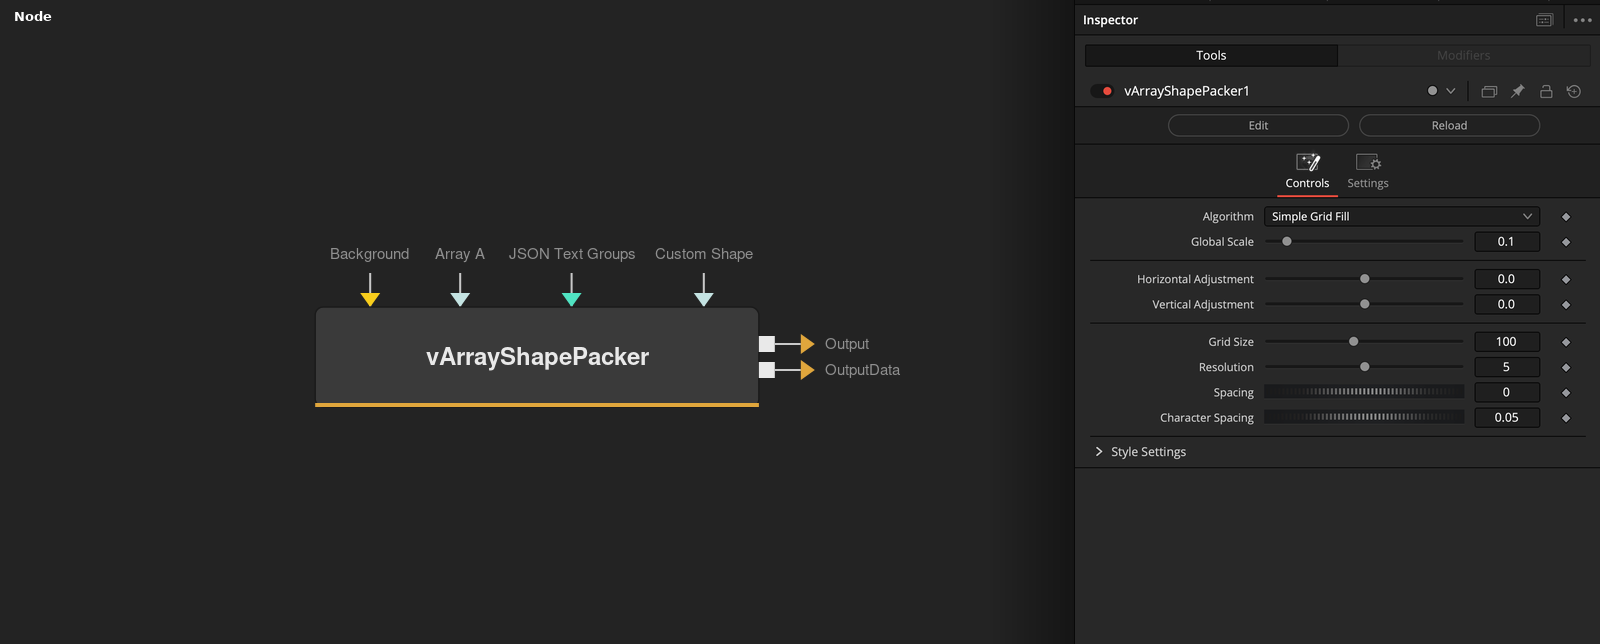Click the Global Scale value field 0.1

click(x=1506, y=241)
